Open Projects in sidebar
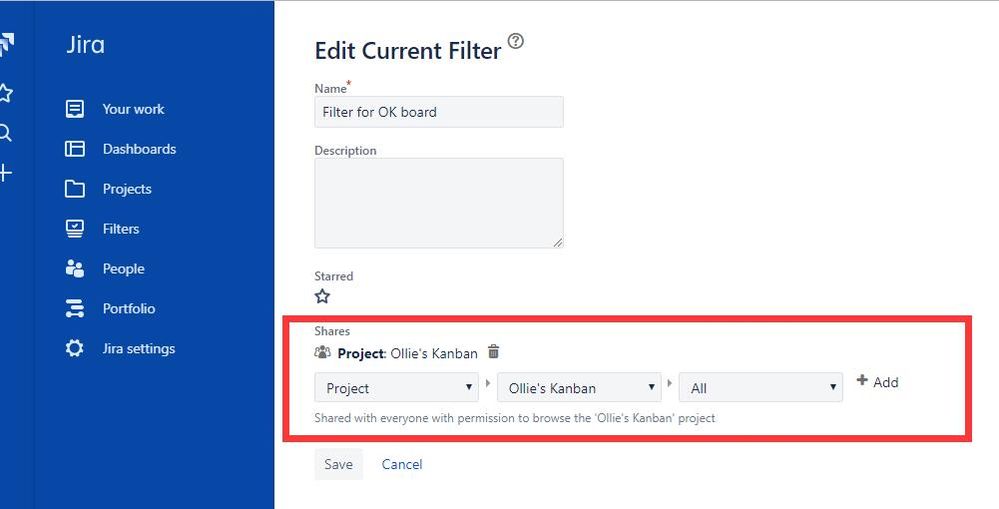 coord(127,189)
